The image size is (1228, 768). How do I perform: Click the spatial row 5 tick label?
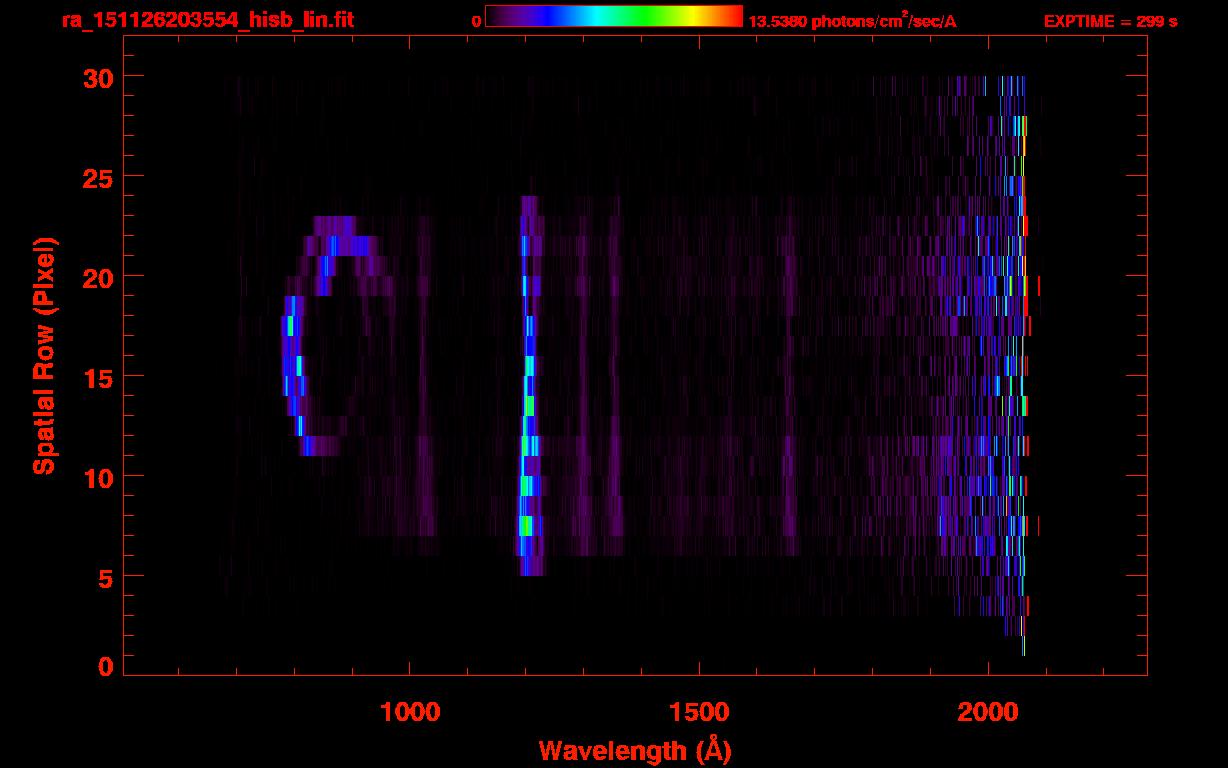106,576
